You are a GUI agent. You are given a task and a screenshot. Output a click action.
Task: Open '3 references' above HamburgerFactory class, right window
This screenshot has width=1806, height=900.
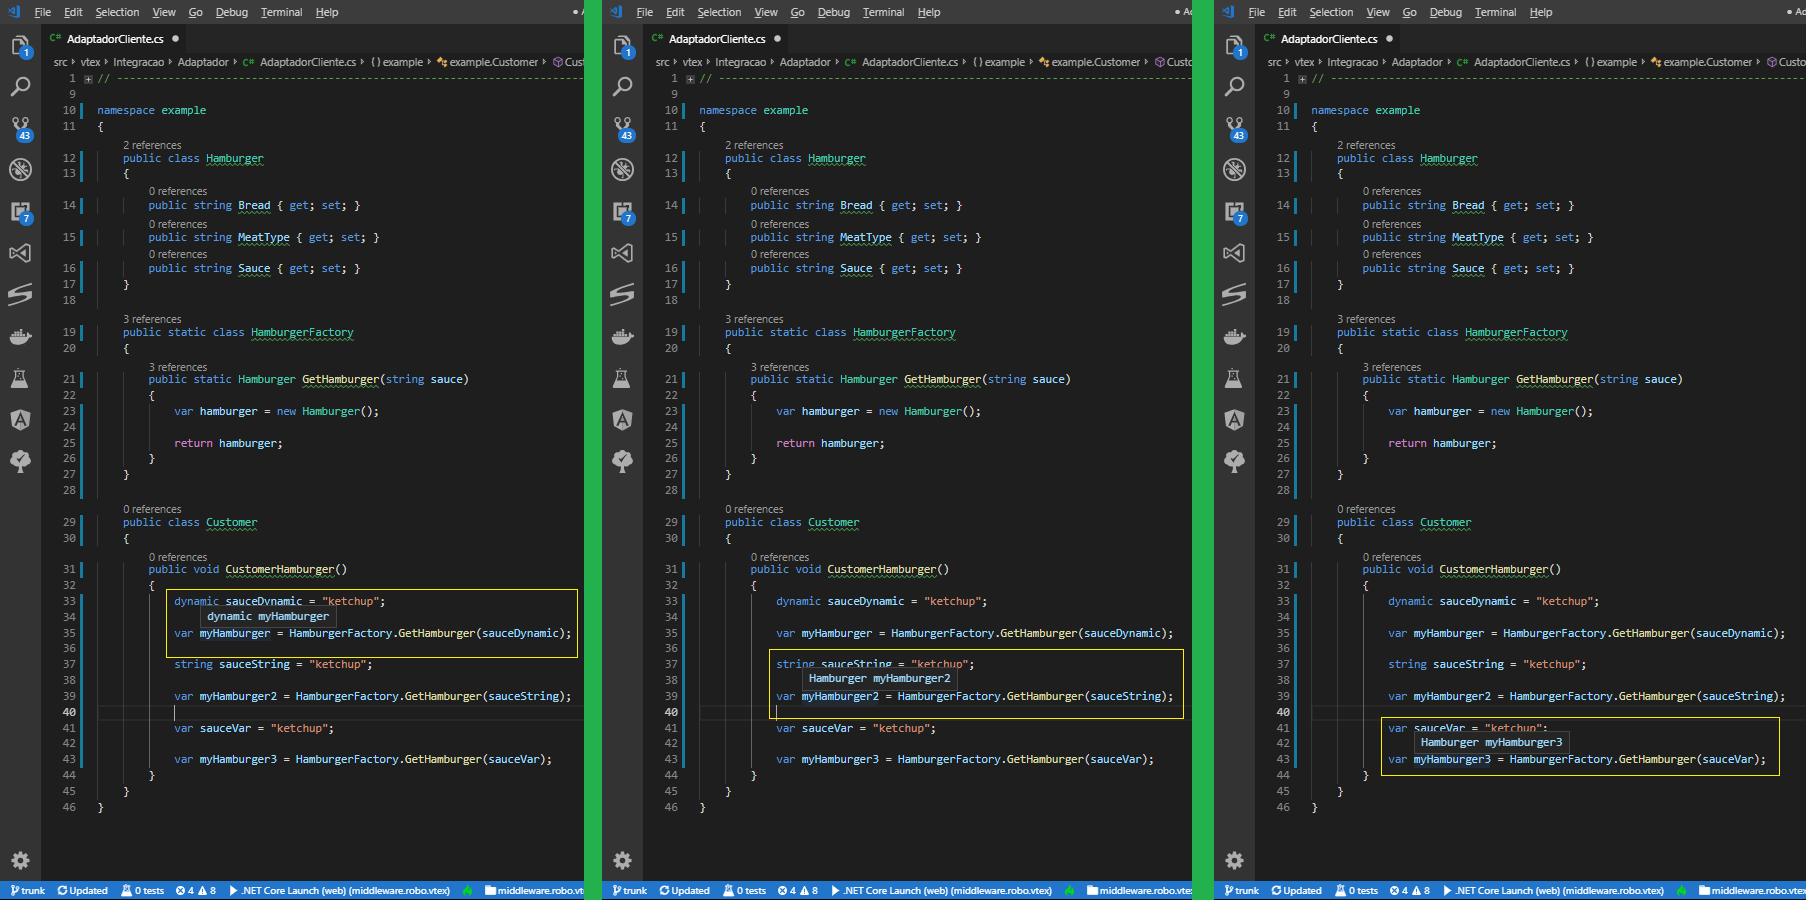(1366, 319)
